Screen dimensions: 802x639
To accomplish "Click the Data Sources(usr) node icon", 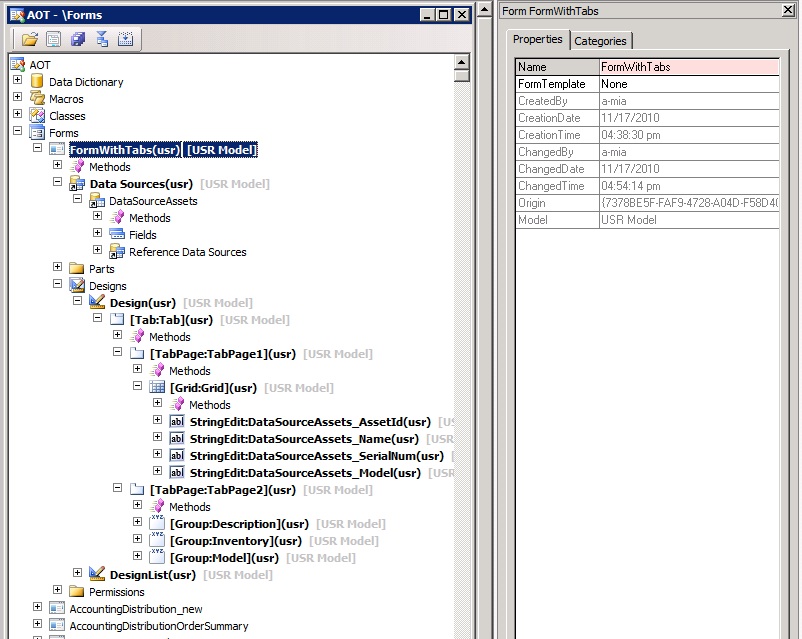I will pyautogui.click(x=77, y=184).
